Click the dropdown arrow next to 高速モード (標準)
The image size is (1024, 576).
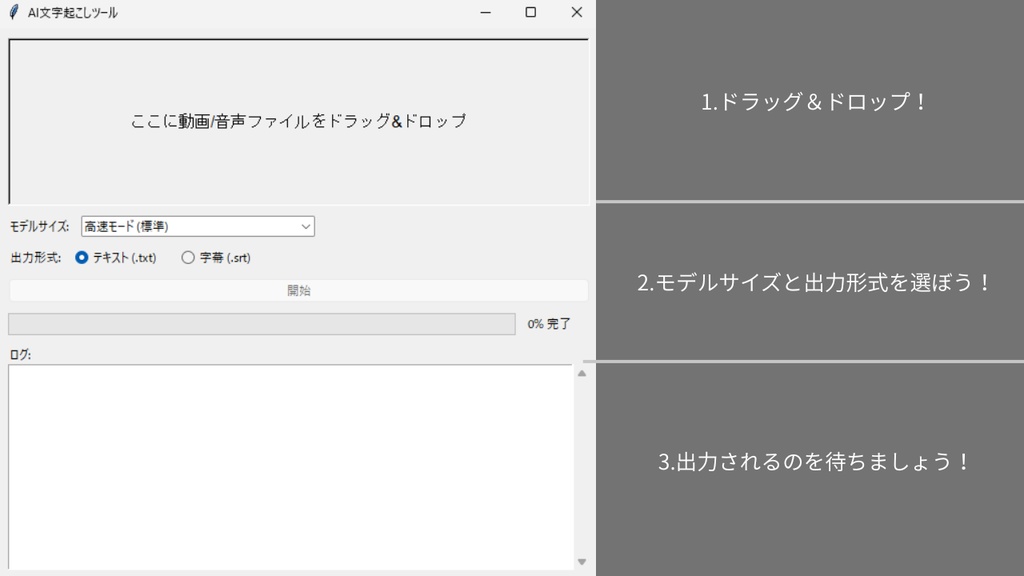tap(306, 226)
